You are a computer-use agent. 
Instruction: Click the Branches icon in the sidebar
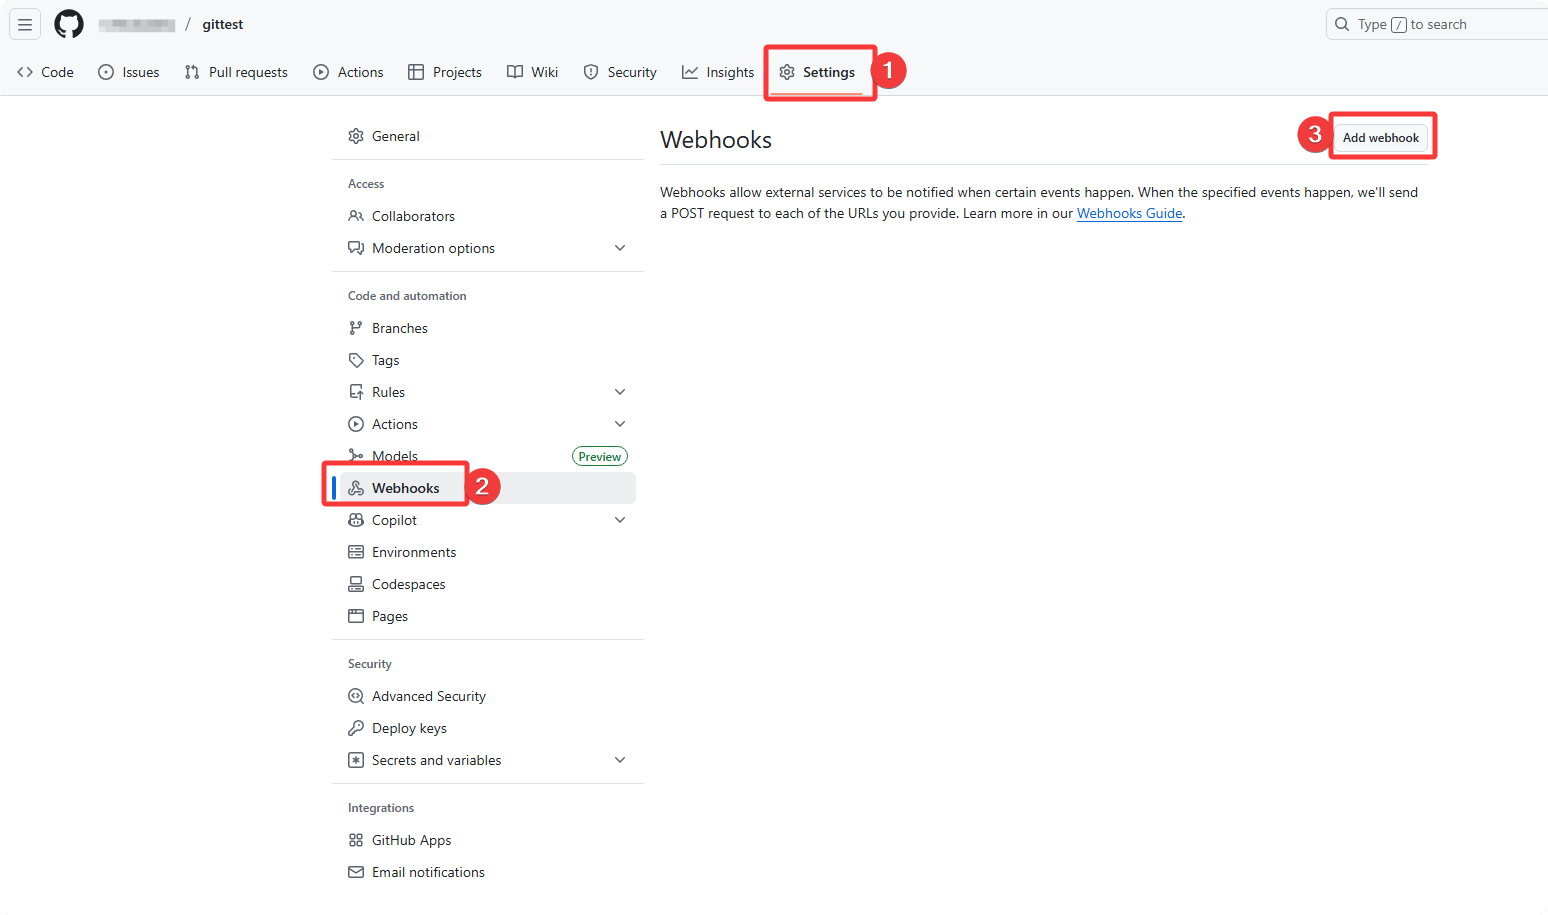[x=356, y=327]
